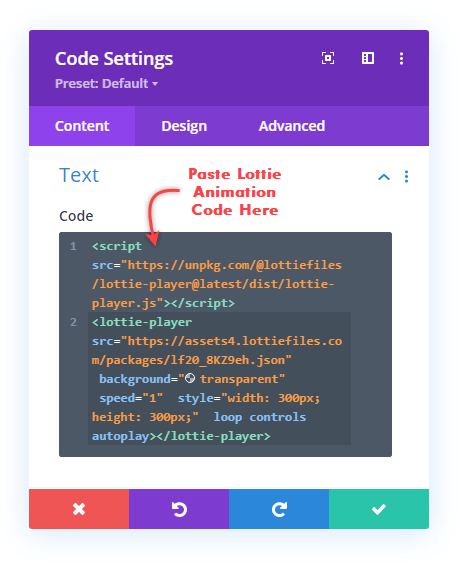Click on line number 1 in editor

(x=73, y=246)
